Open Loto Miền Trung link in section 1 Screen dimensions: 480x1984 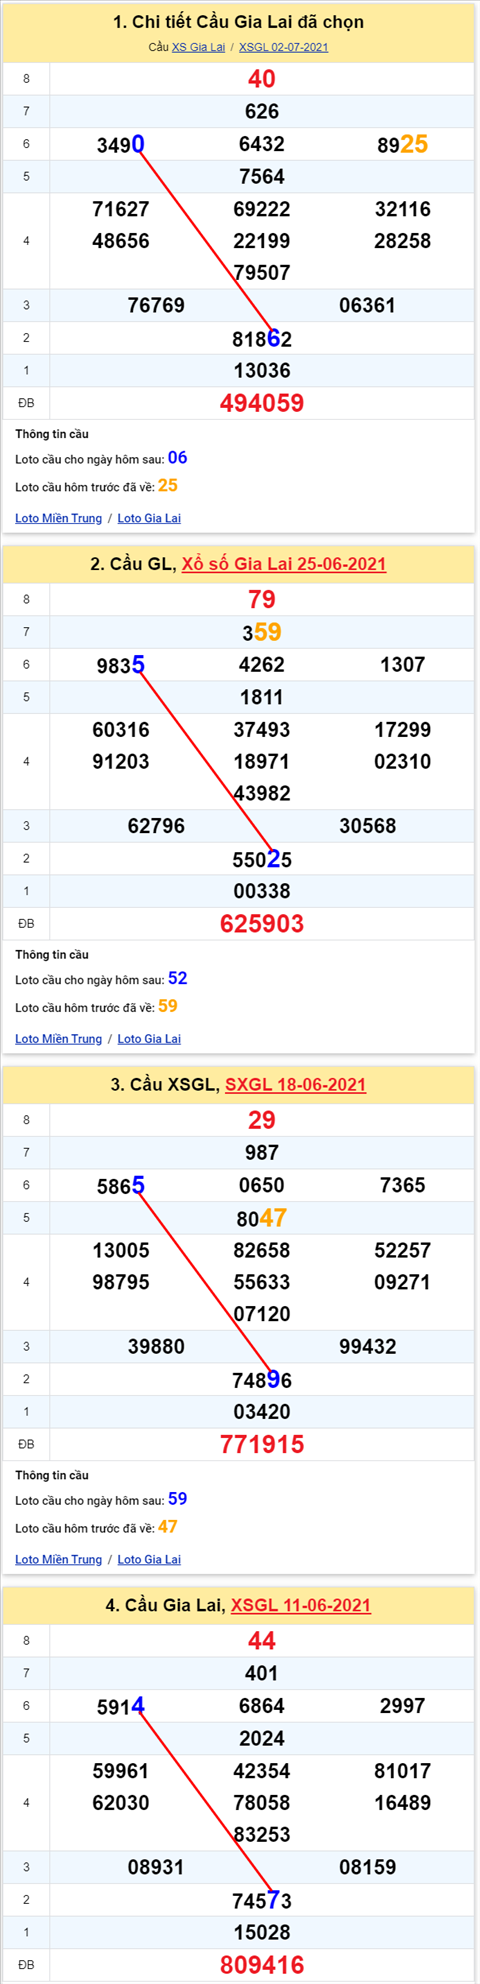coord(58,518)
